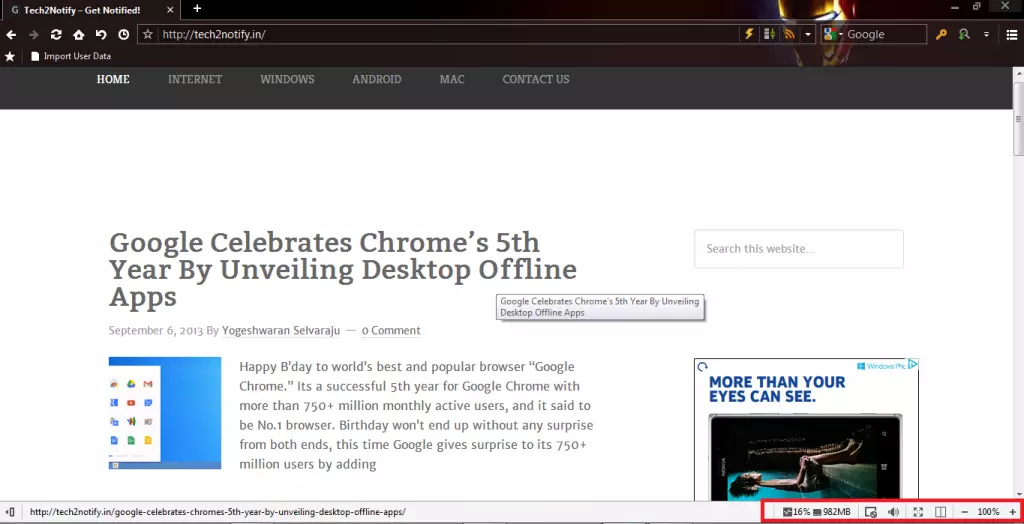Enter full screen mode from status bar
Image resolution: width=1024 pixels, height=524 pixels.
[x=918, y=512]
